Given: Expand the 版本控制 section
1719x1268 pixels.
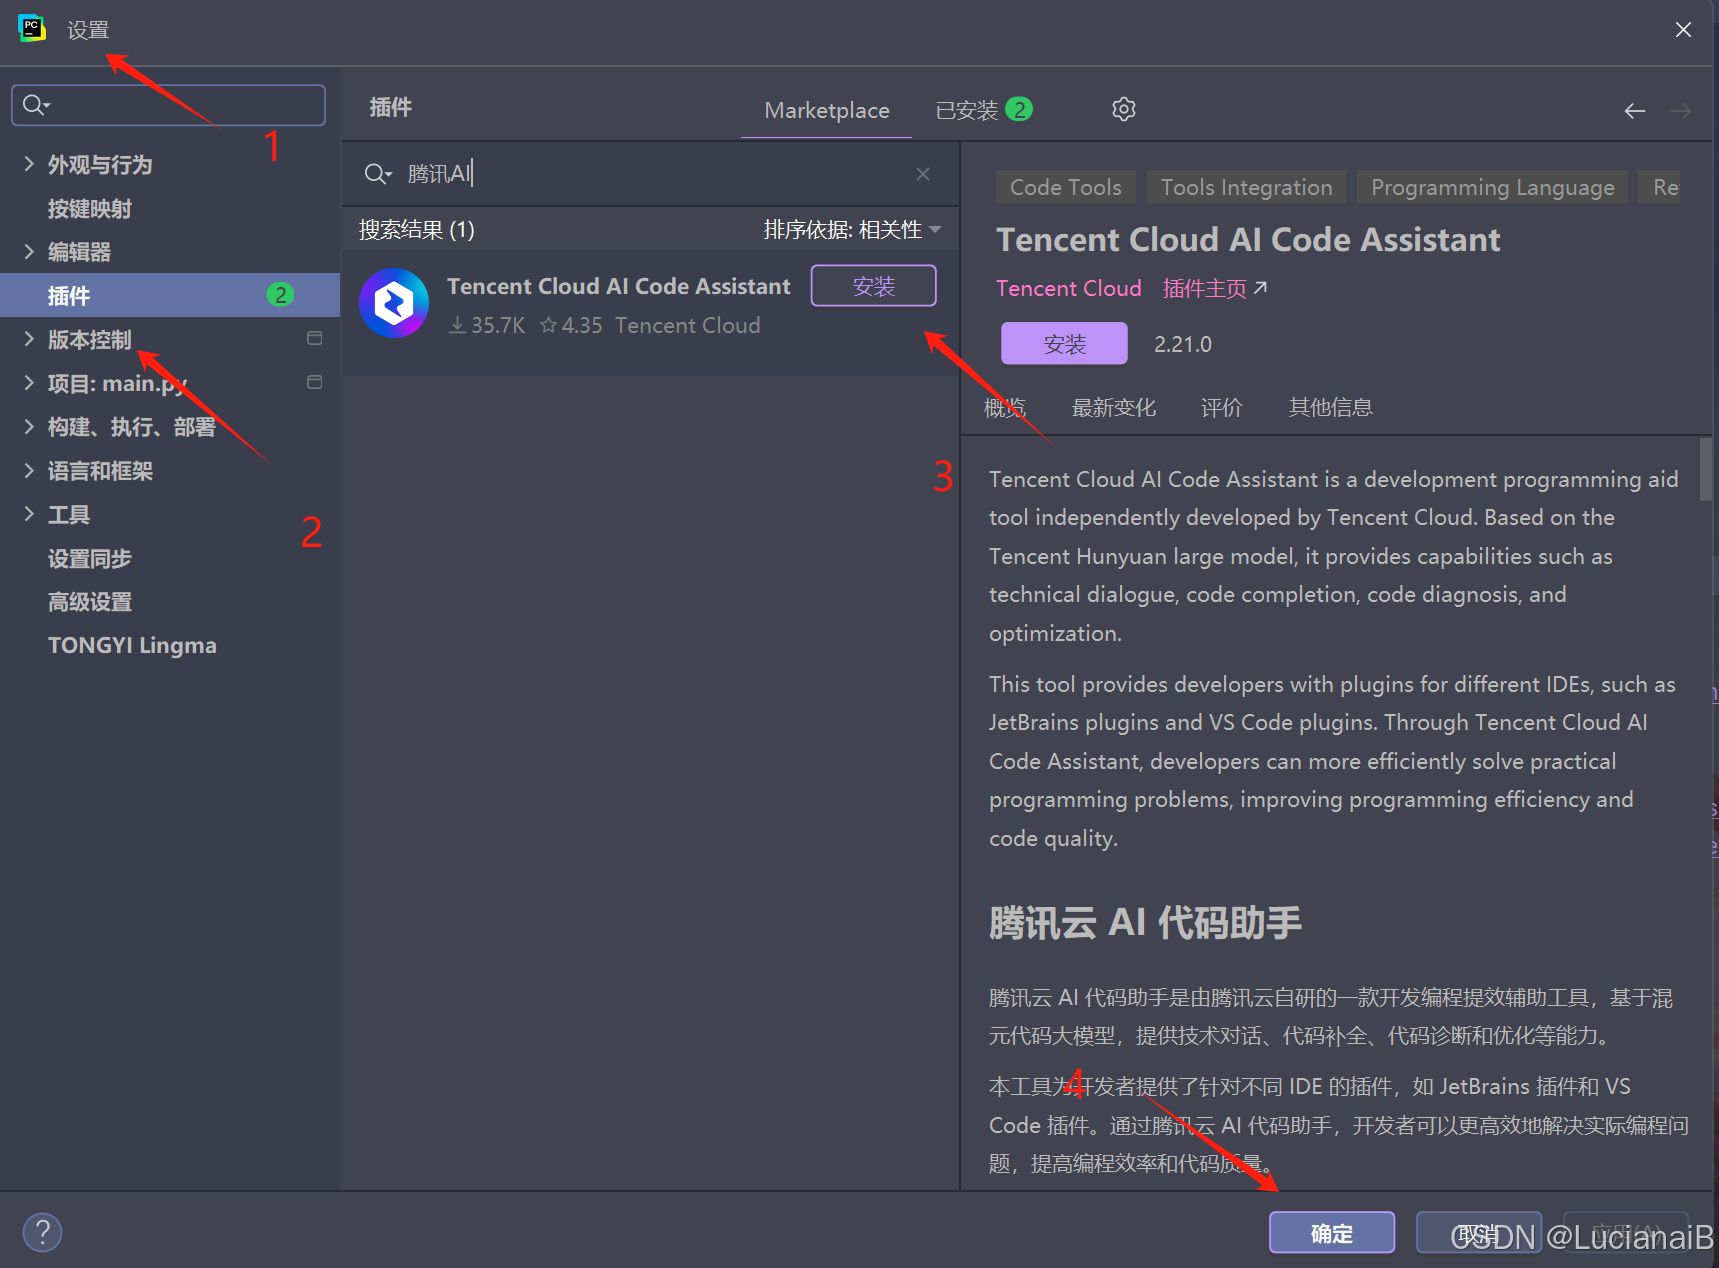Looking at the screenshot, I should [x=29, y=339].
